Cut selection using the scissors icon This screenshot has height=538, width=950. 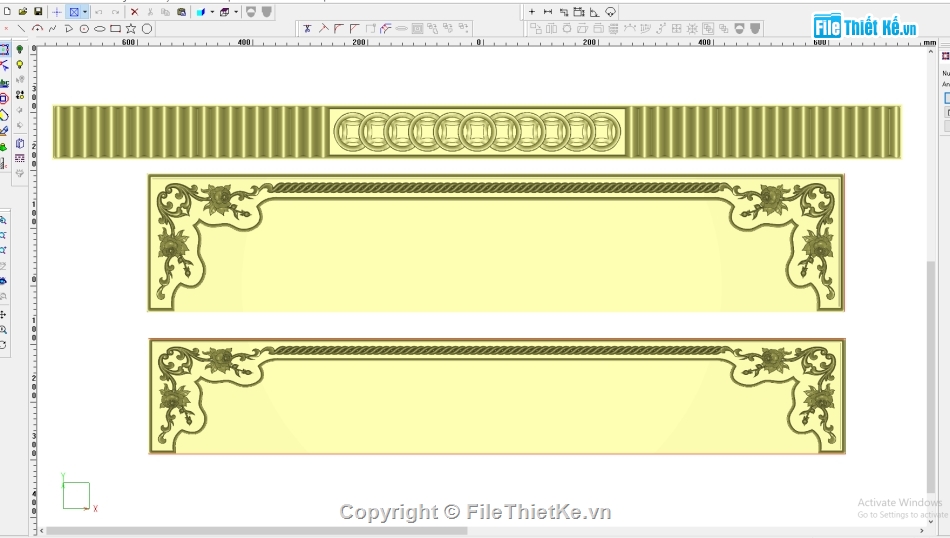pos(150,12)
